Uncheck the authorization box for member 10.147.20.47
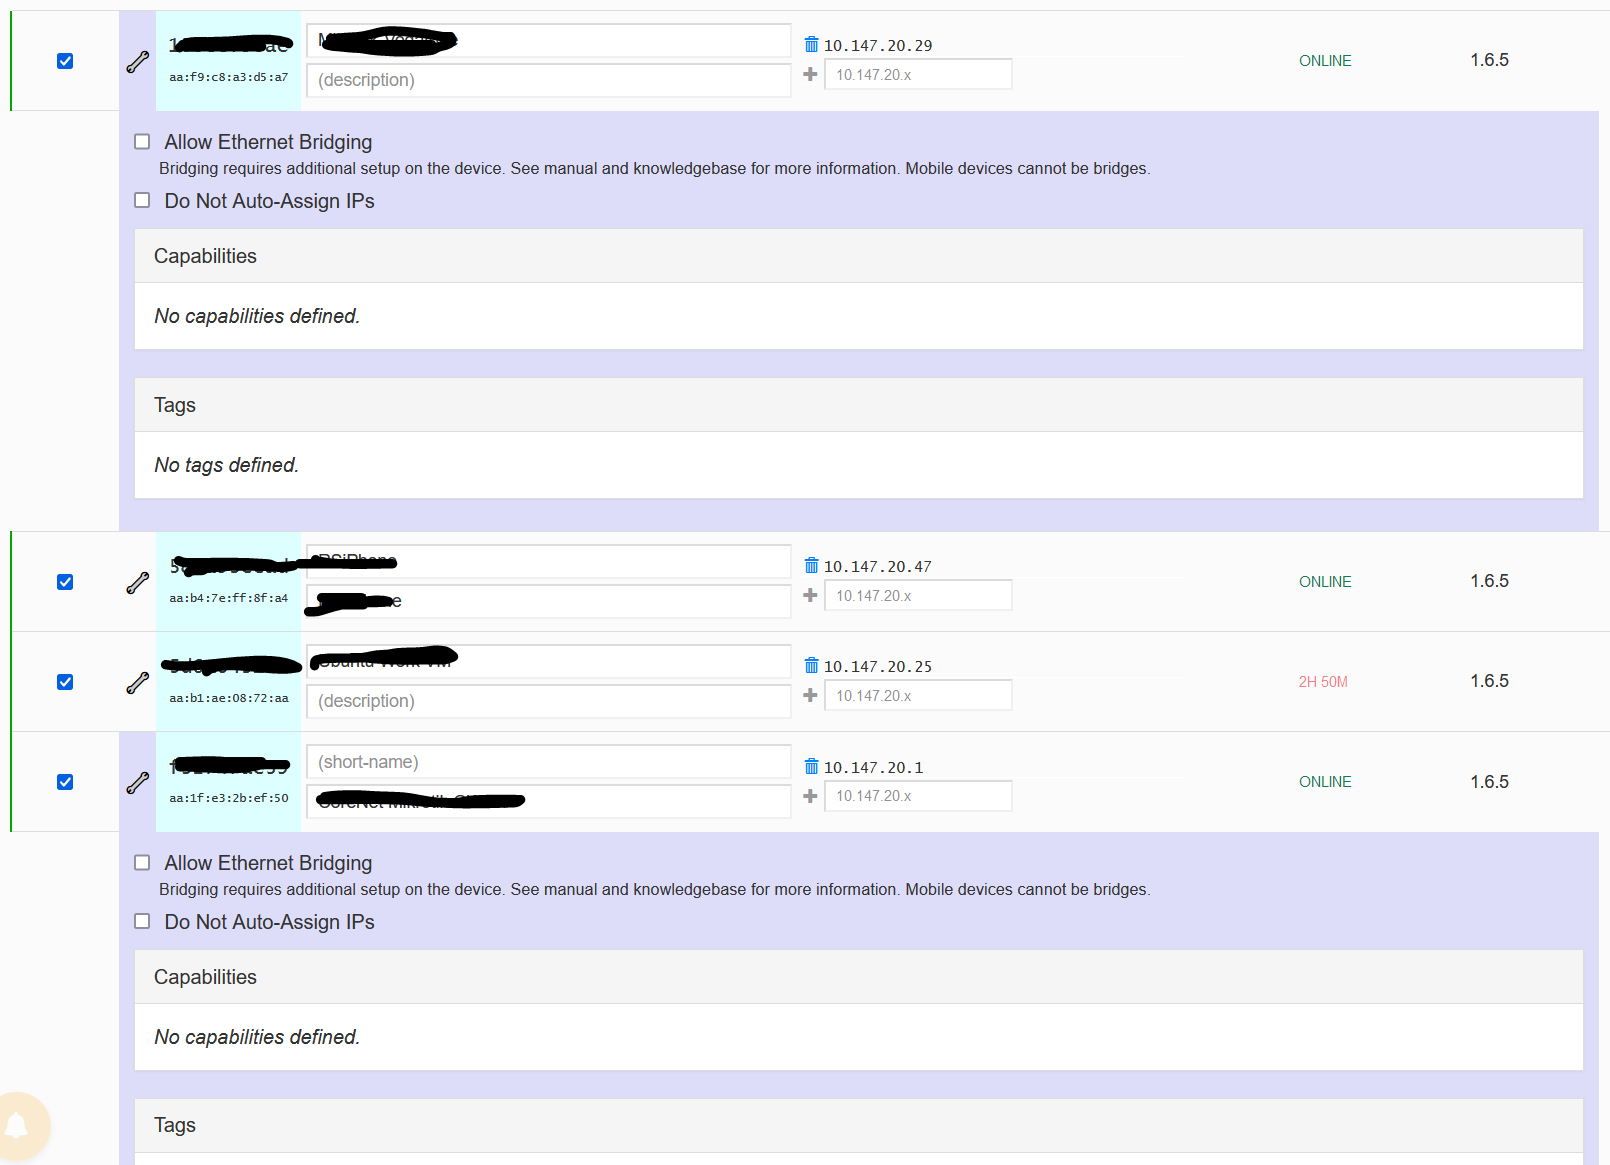Image resolution: width=1610 pixels, height=1165 pixels. (x=64, y=581)
